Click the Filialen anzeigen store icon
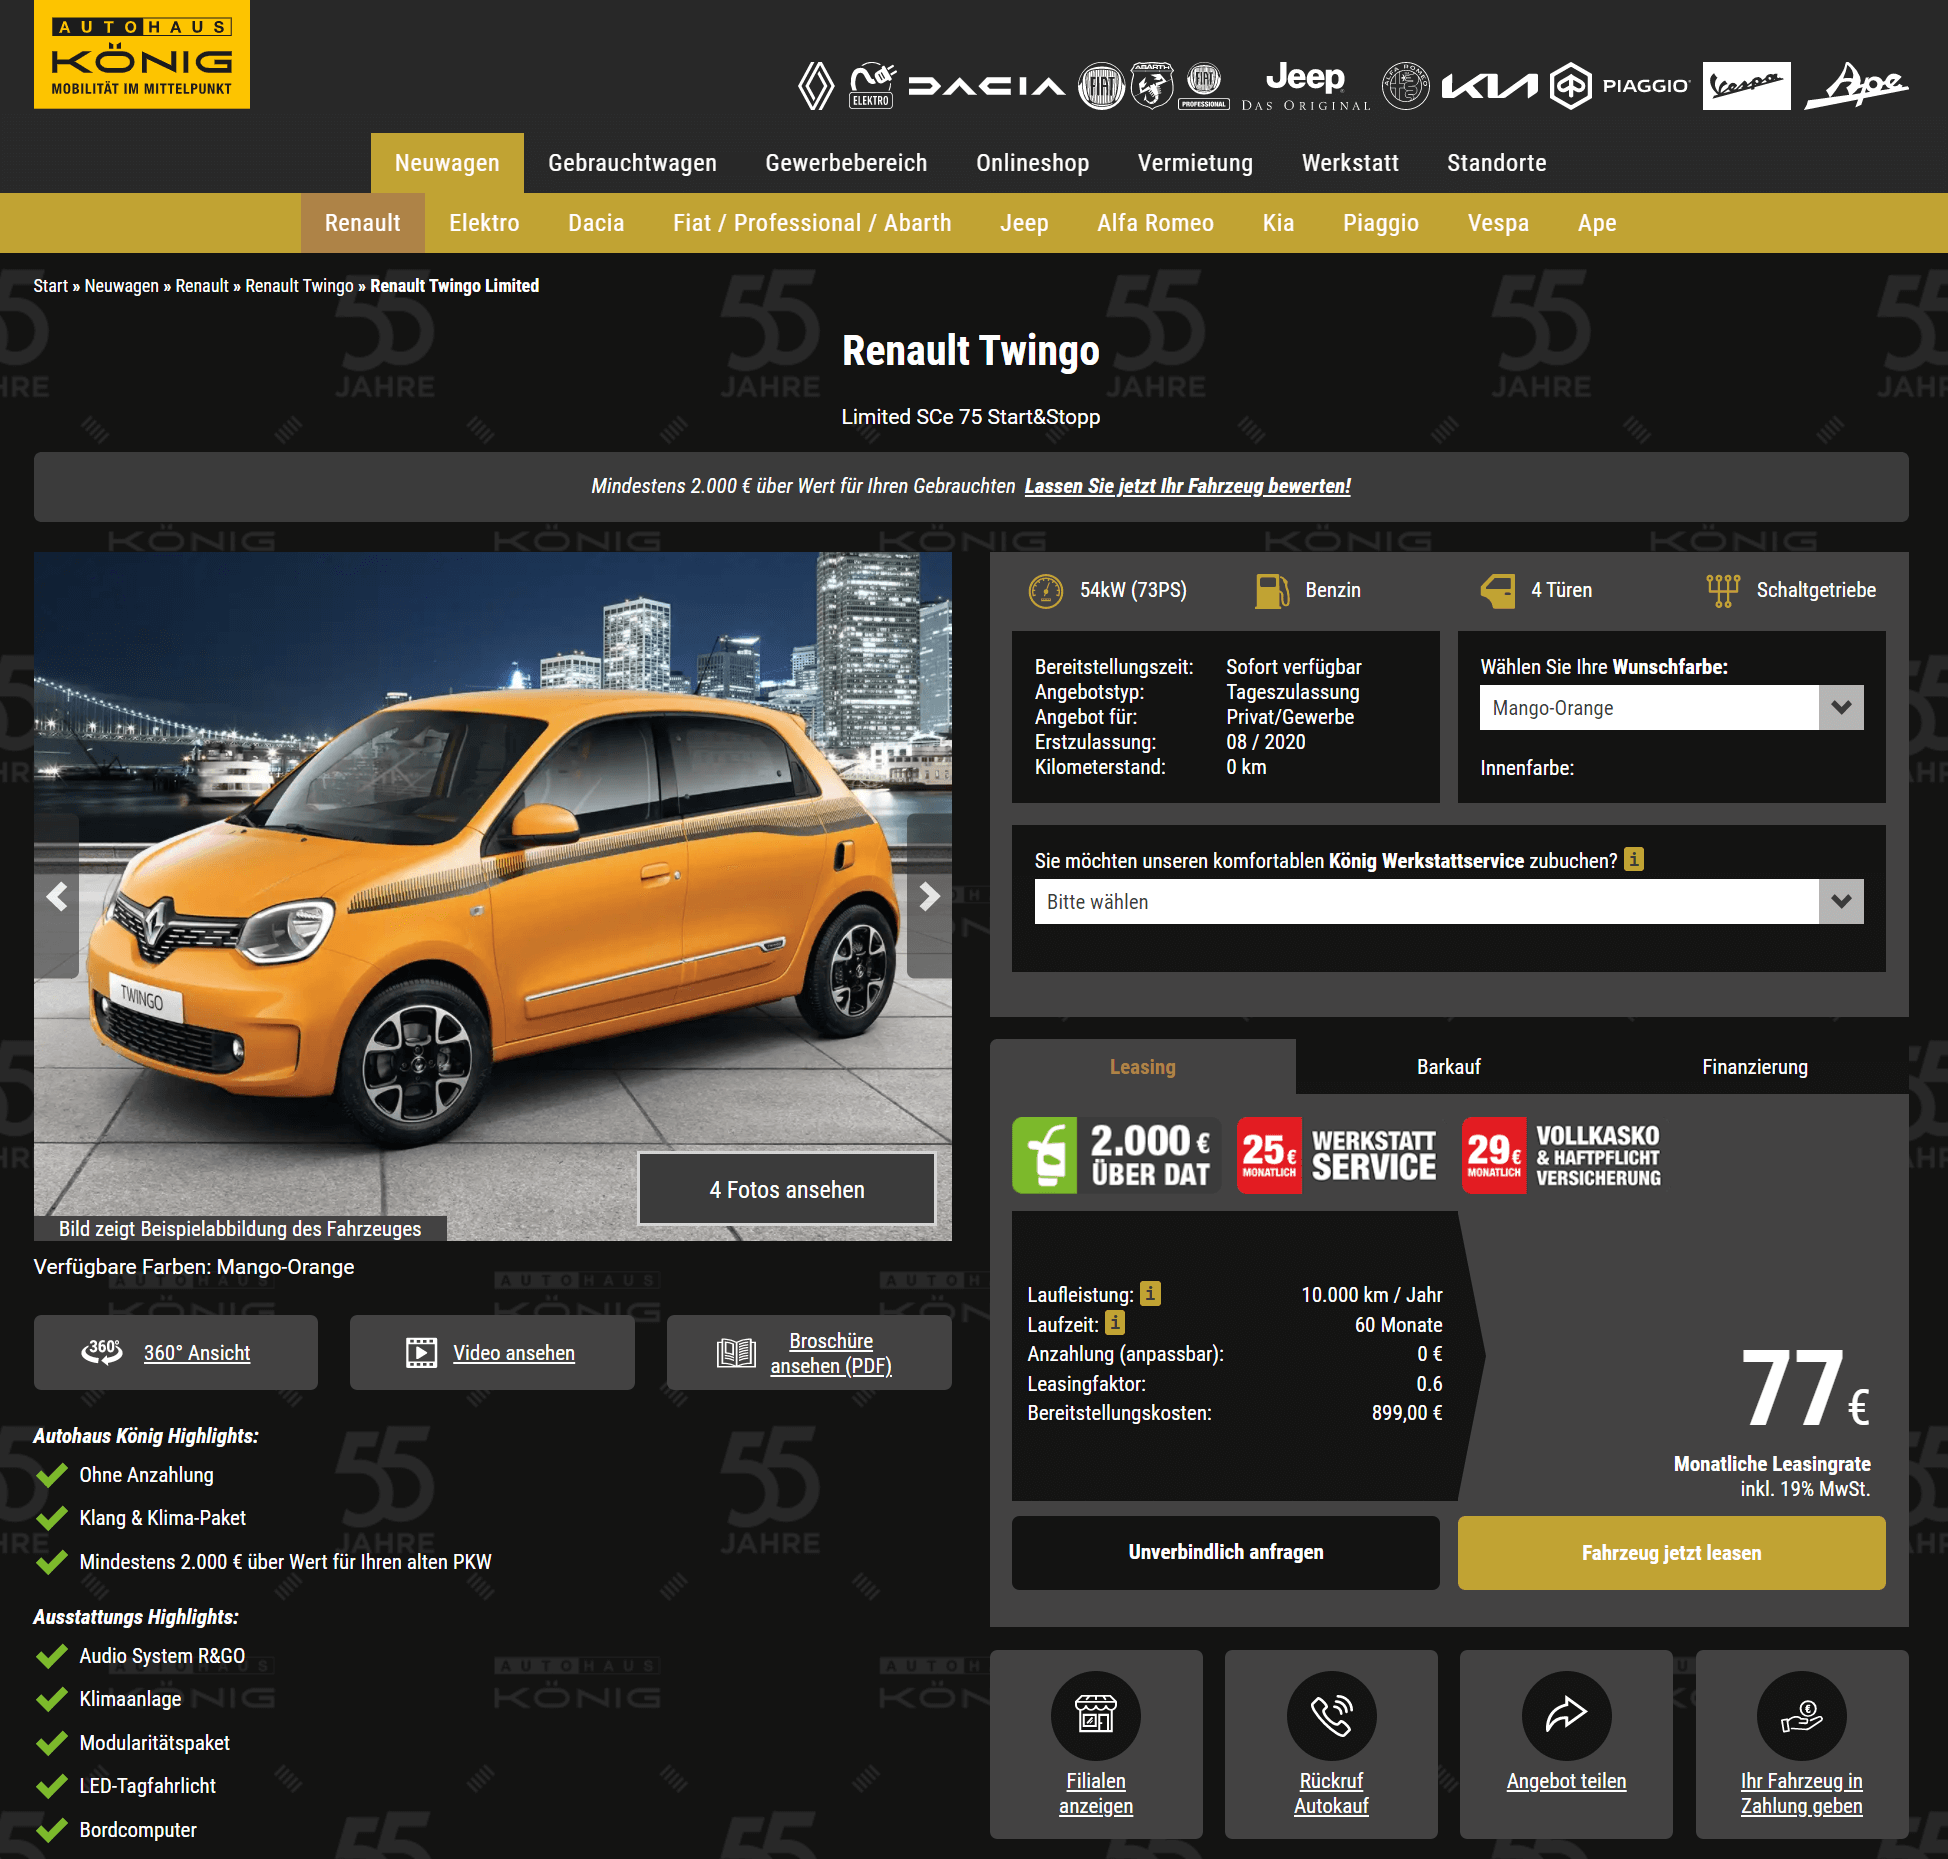 1095,1715
